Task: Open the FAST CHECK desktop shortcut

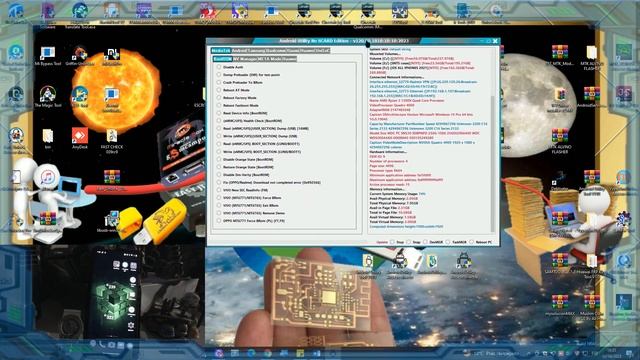Action: coord(111,141)
